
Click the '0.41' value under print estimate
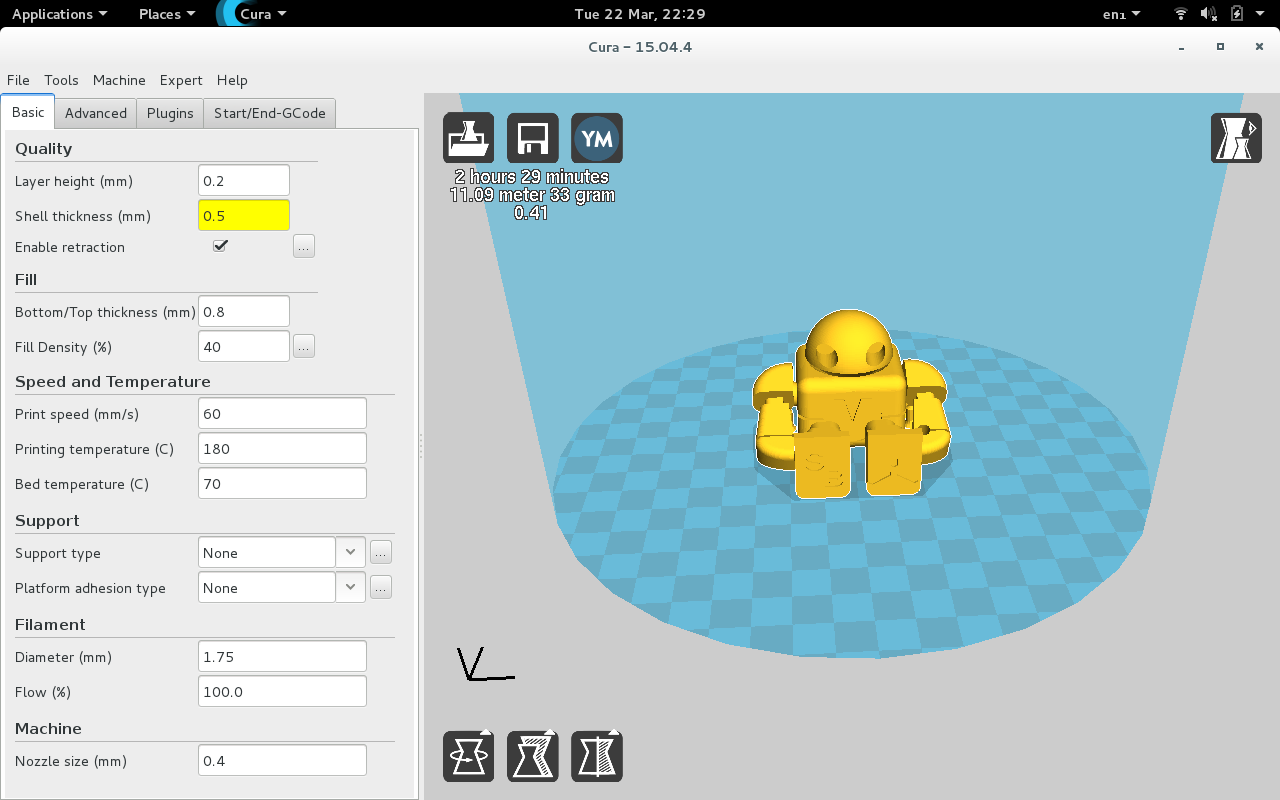tap(531, 213)
